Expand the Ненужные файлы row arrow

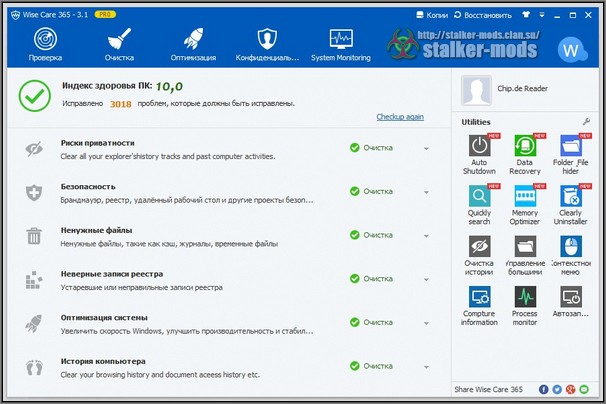coord(426,236)
